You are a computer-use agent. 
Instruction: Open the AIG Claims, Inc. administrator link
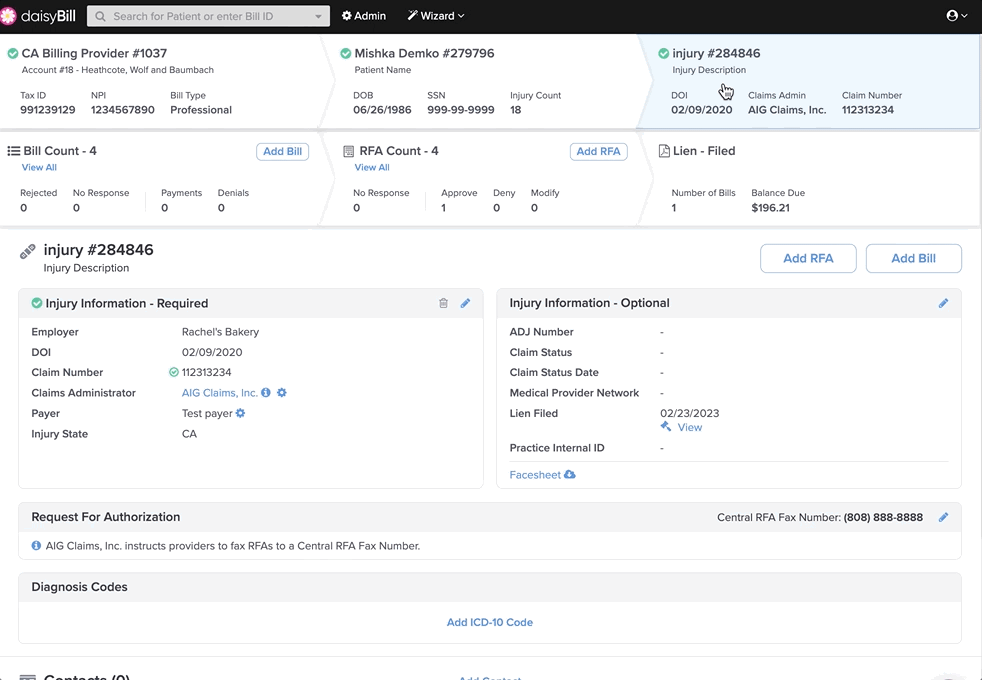(220, 393)
